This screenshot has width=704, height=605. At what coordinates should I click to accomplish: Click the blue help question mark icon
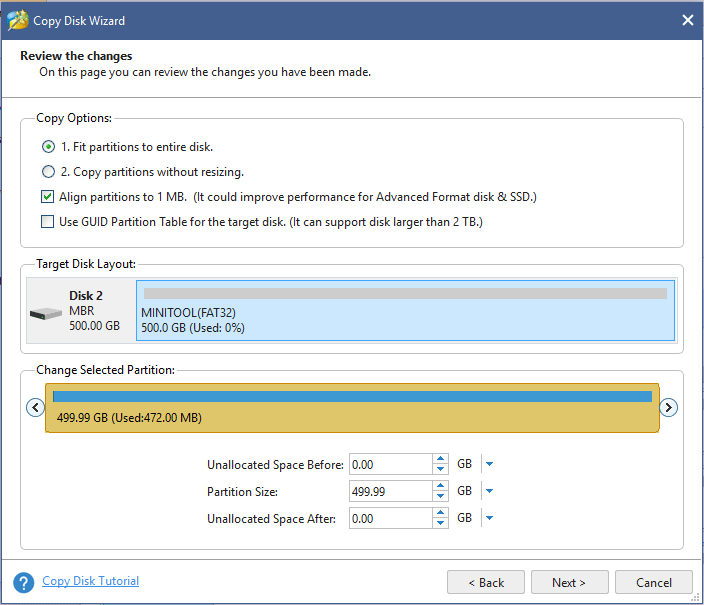click(23, 583)
